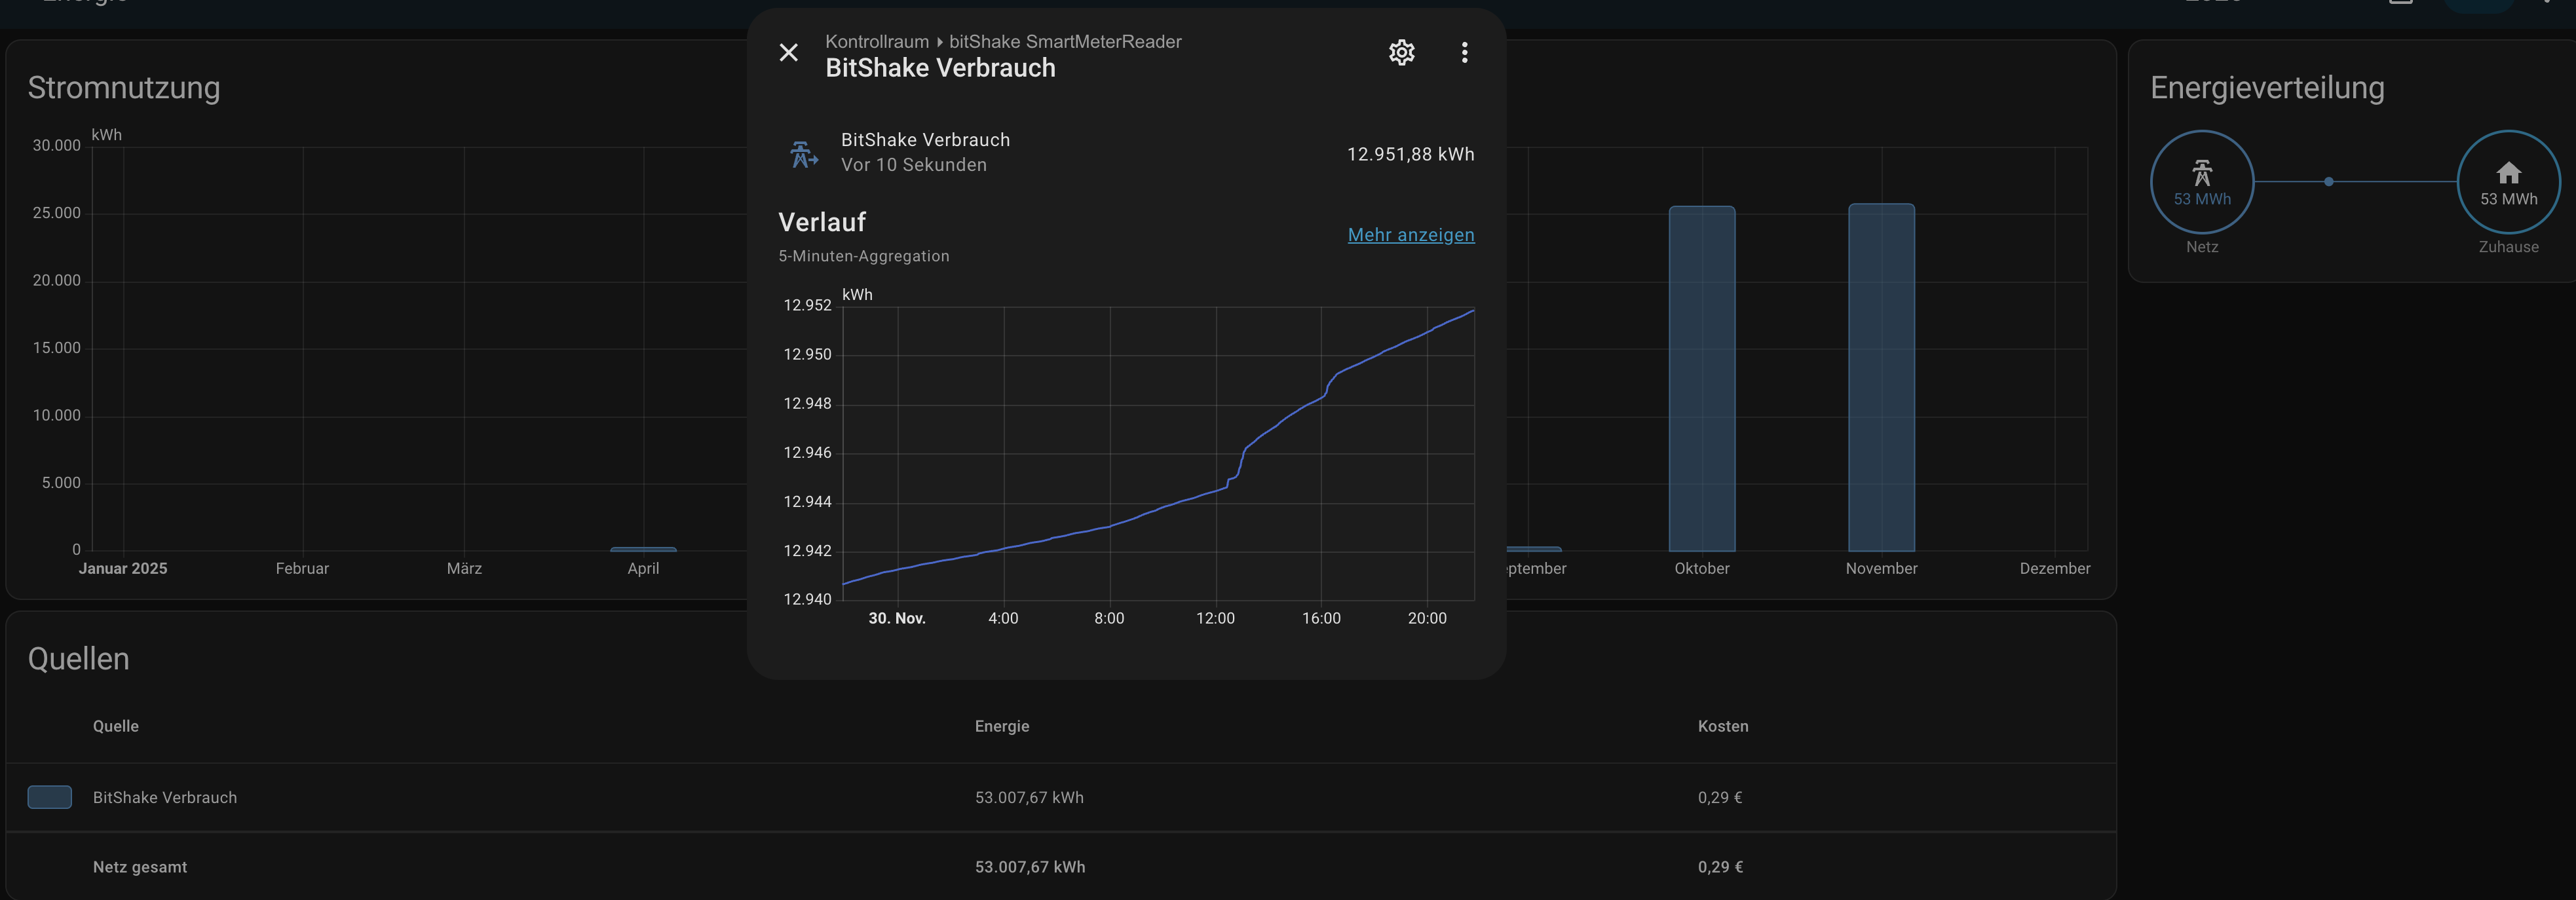Click the small April bar in chart
Viewport: 2576px width, 900px height.
643,549
